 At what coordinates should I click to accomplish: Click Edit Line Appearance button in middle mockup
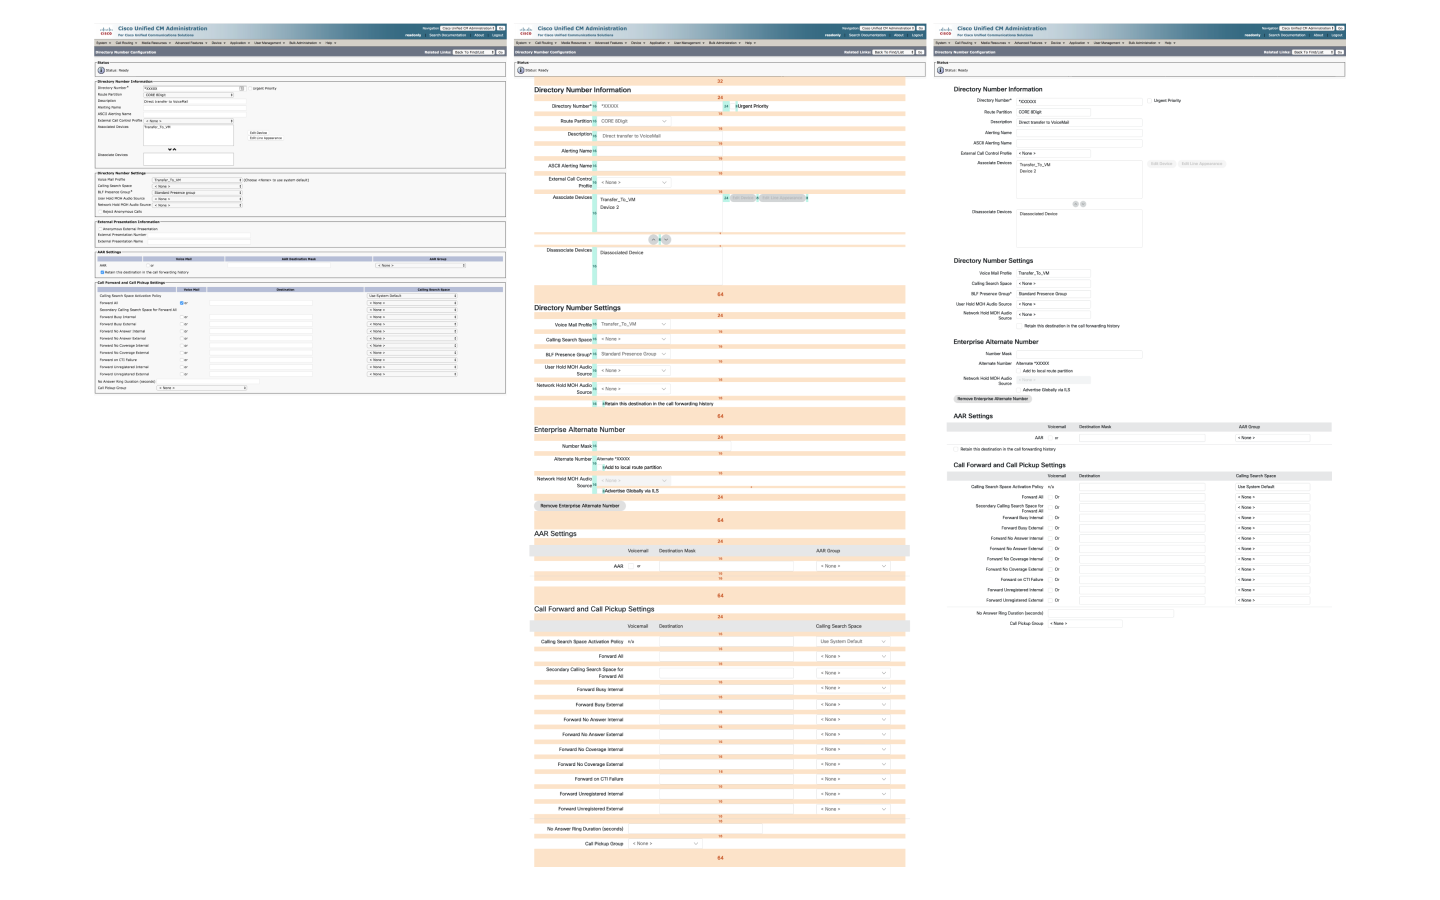click(x=782, y=198)
